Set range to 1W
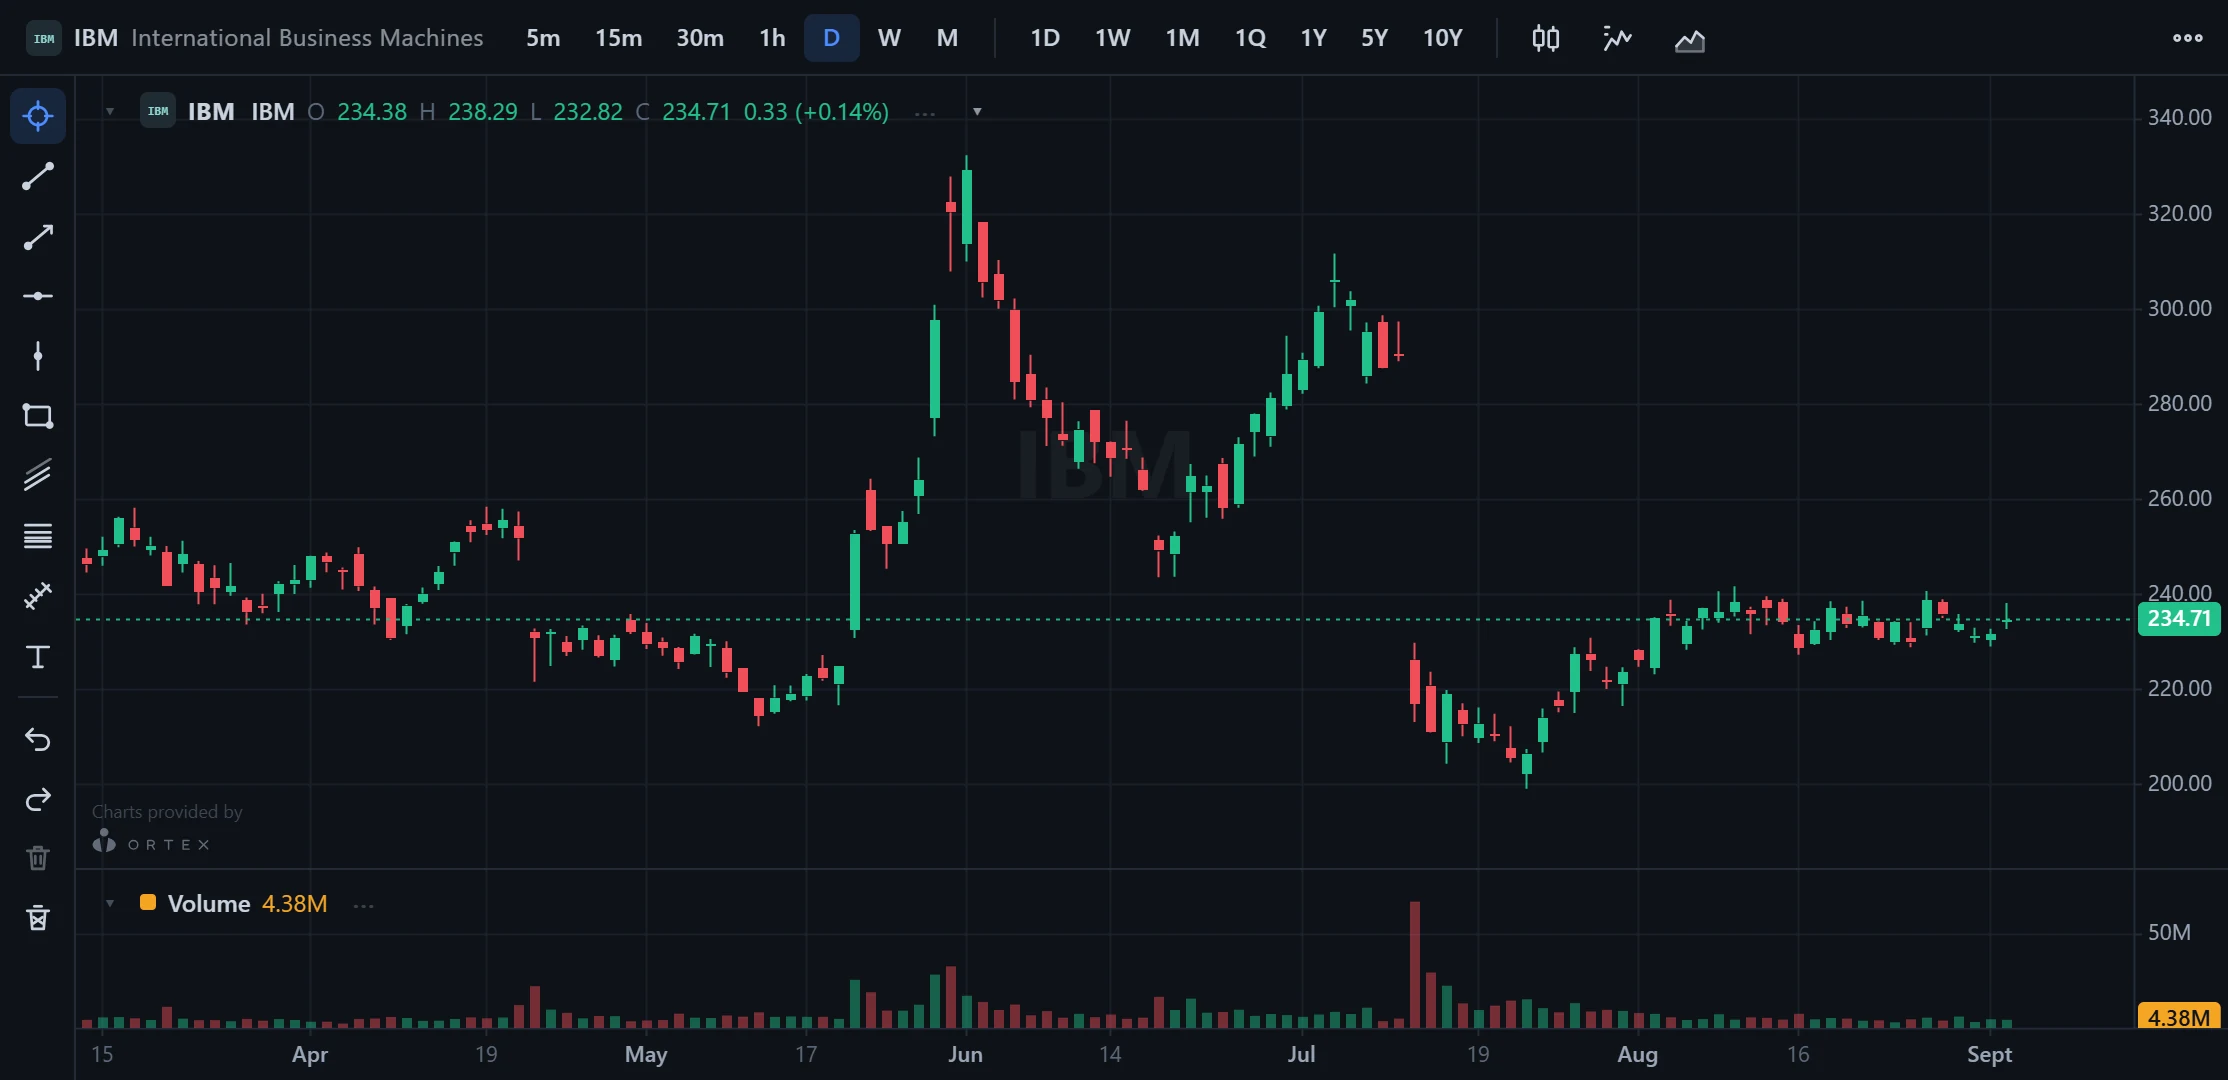This screenshot has width=2228, height=1080. coord(1112,38)
